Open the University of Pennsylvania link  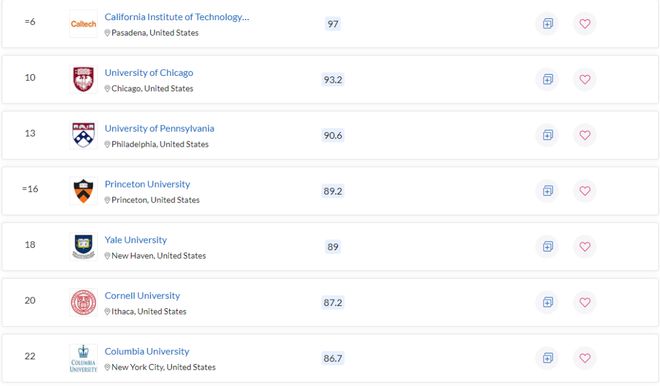[x=159, y=128]
